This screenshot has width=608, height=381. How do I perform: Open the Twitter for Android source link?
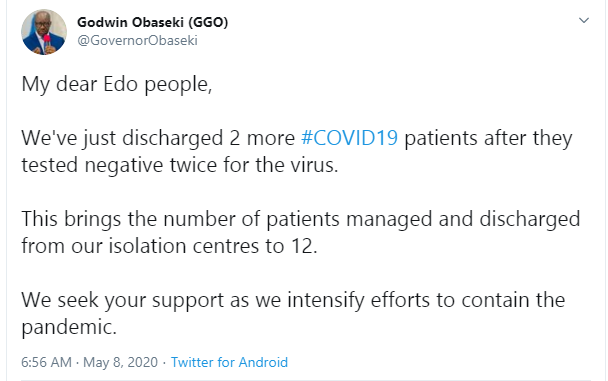pyautogui.click(x=229, y=362)
